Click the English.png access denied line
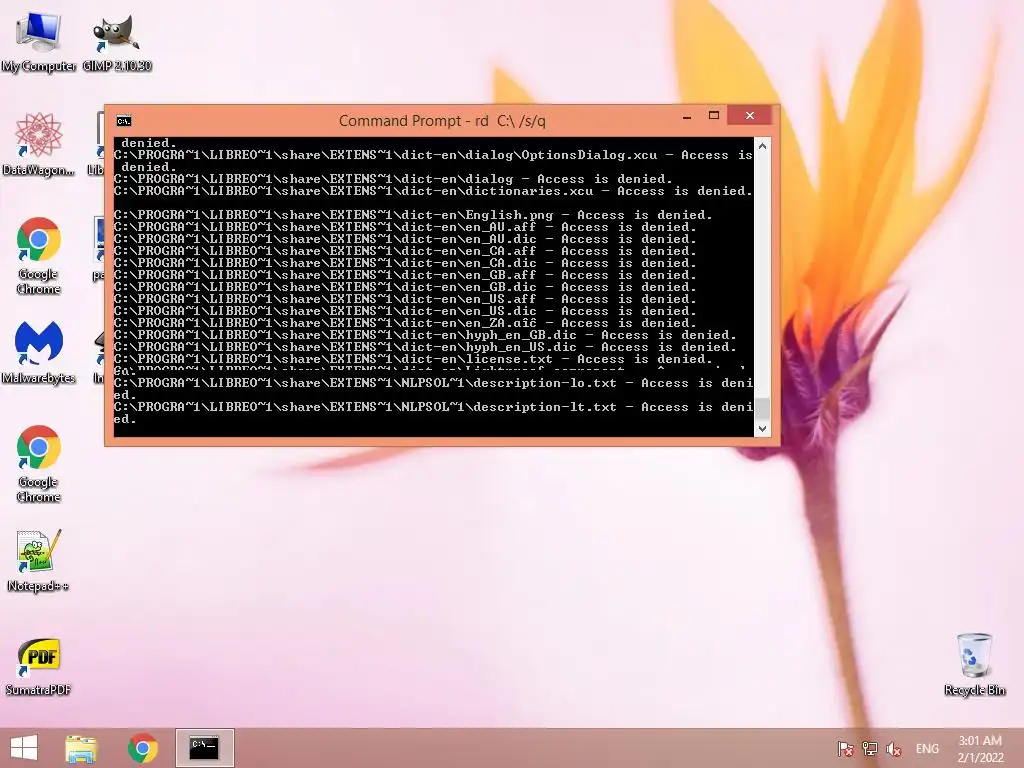This screenshot has height=768, width=1024. click(413, 215)
